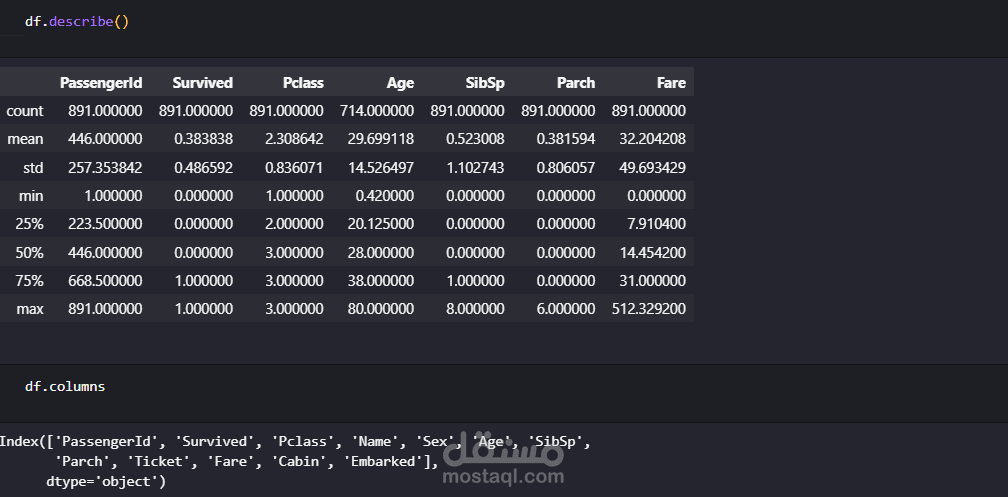
Task: Select the min row label
Action: click(x=30, y=195)
